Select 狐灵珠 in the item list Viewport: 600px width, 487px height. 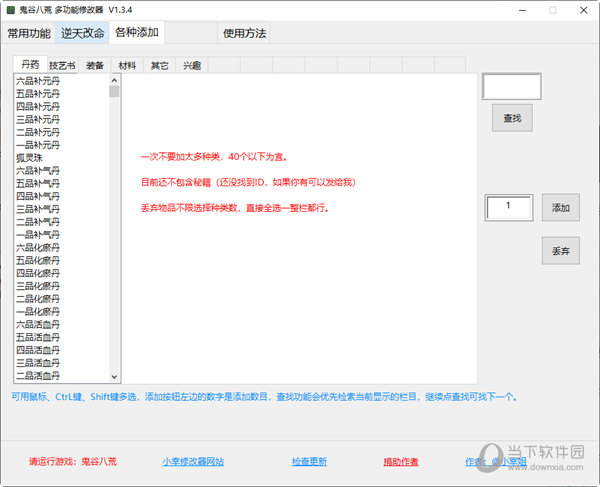click(x=31, y=158)
